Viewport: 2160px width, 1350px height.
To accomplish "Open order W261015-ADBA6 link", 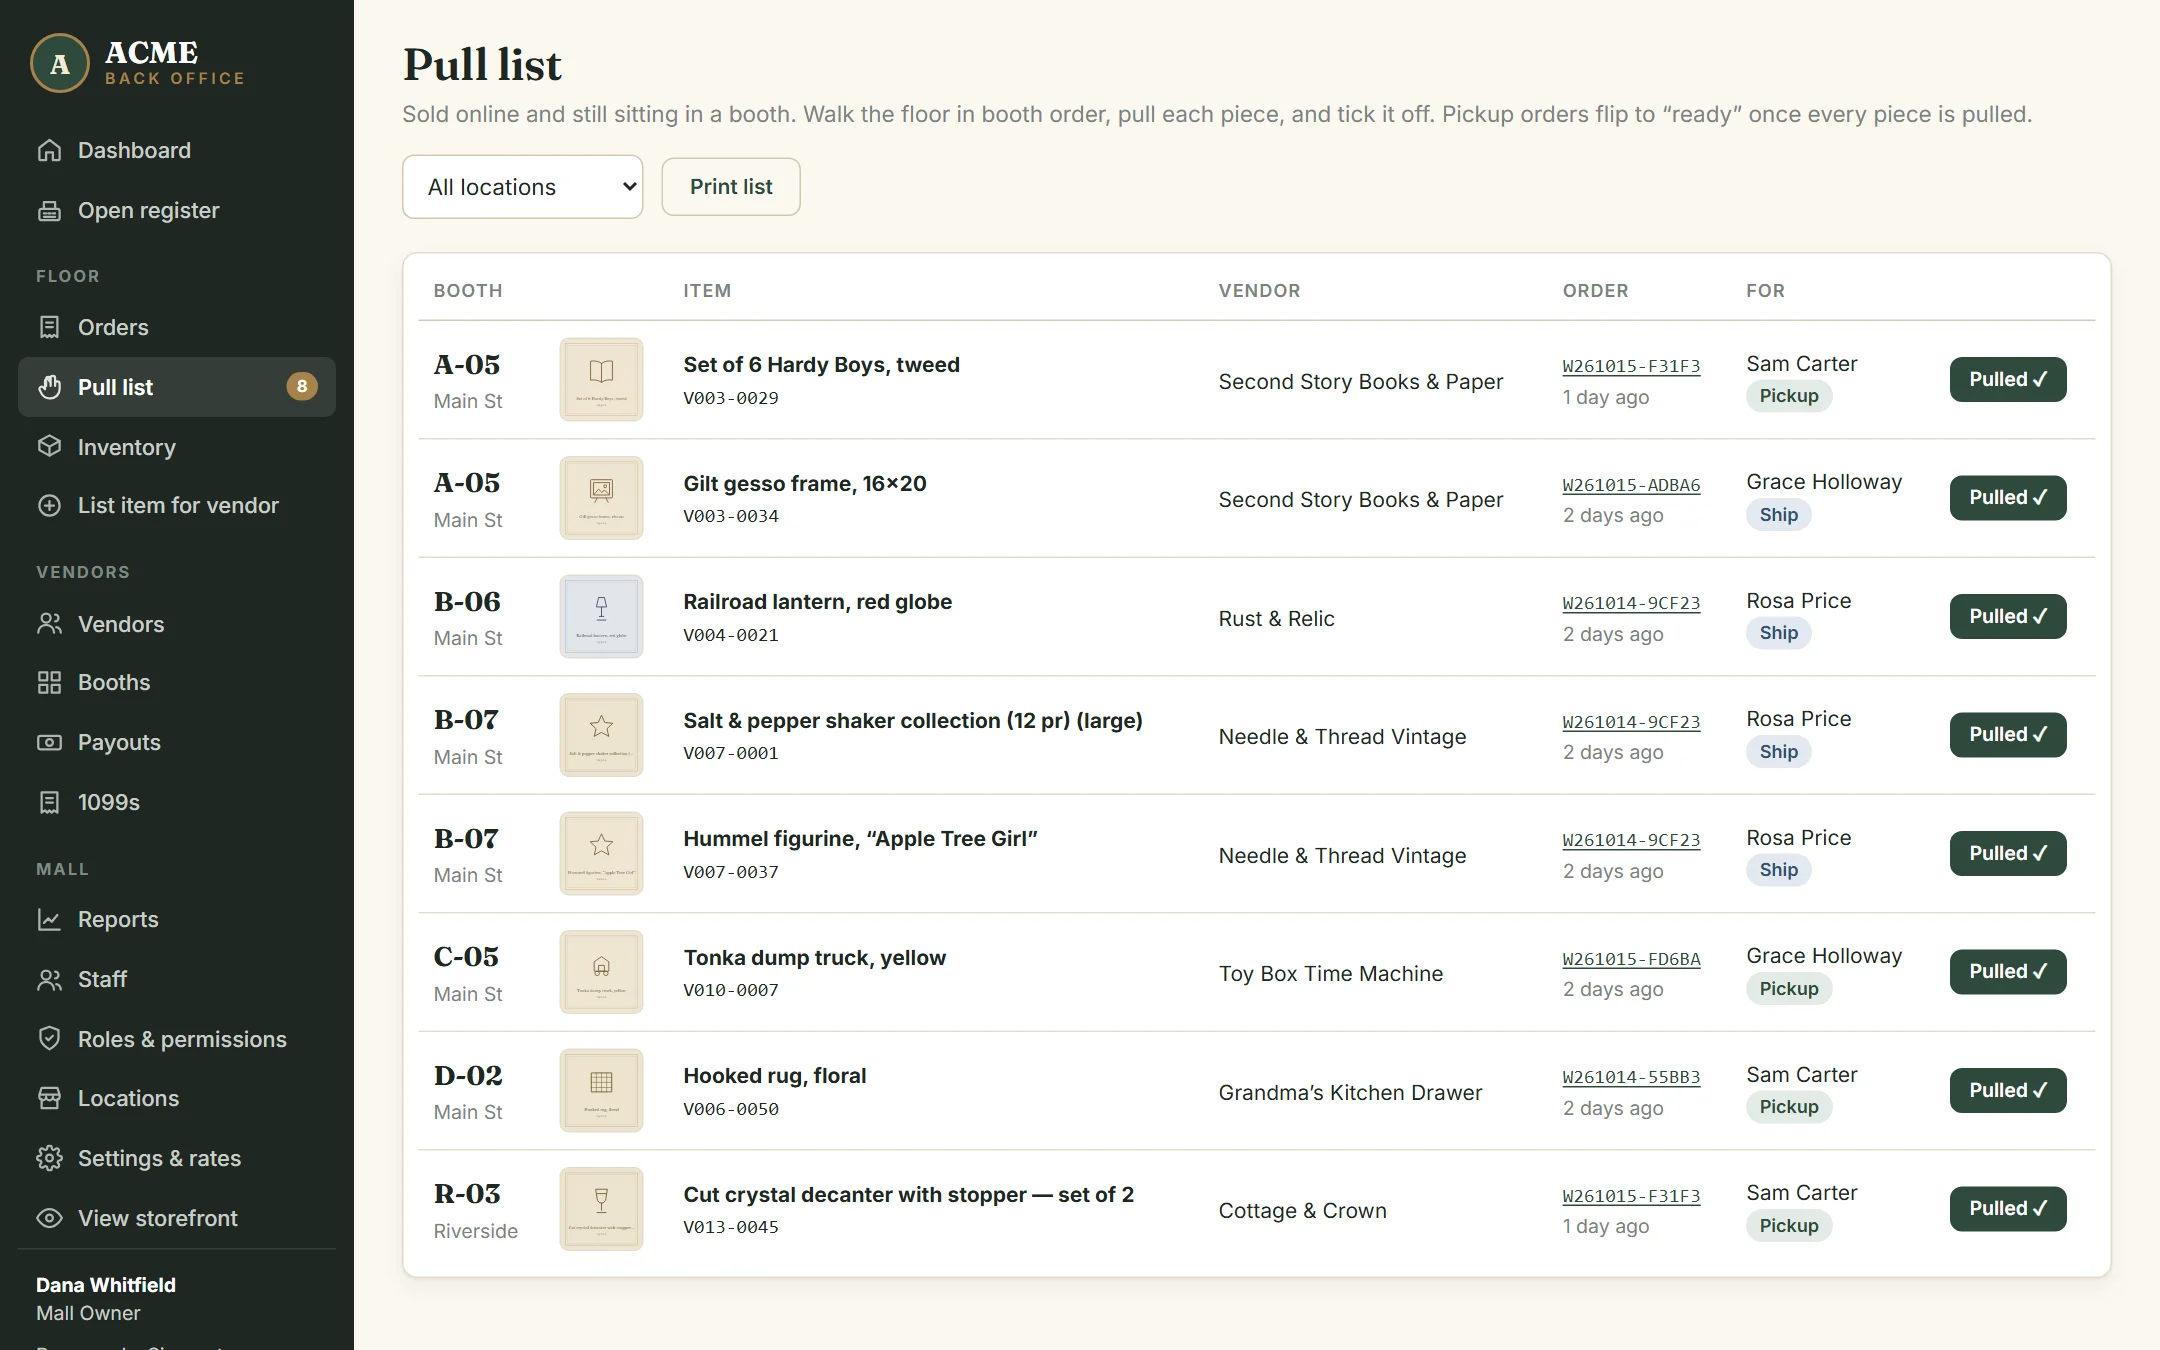I will coord(1631,485).
